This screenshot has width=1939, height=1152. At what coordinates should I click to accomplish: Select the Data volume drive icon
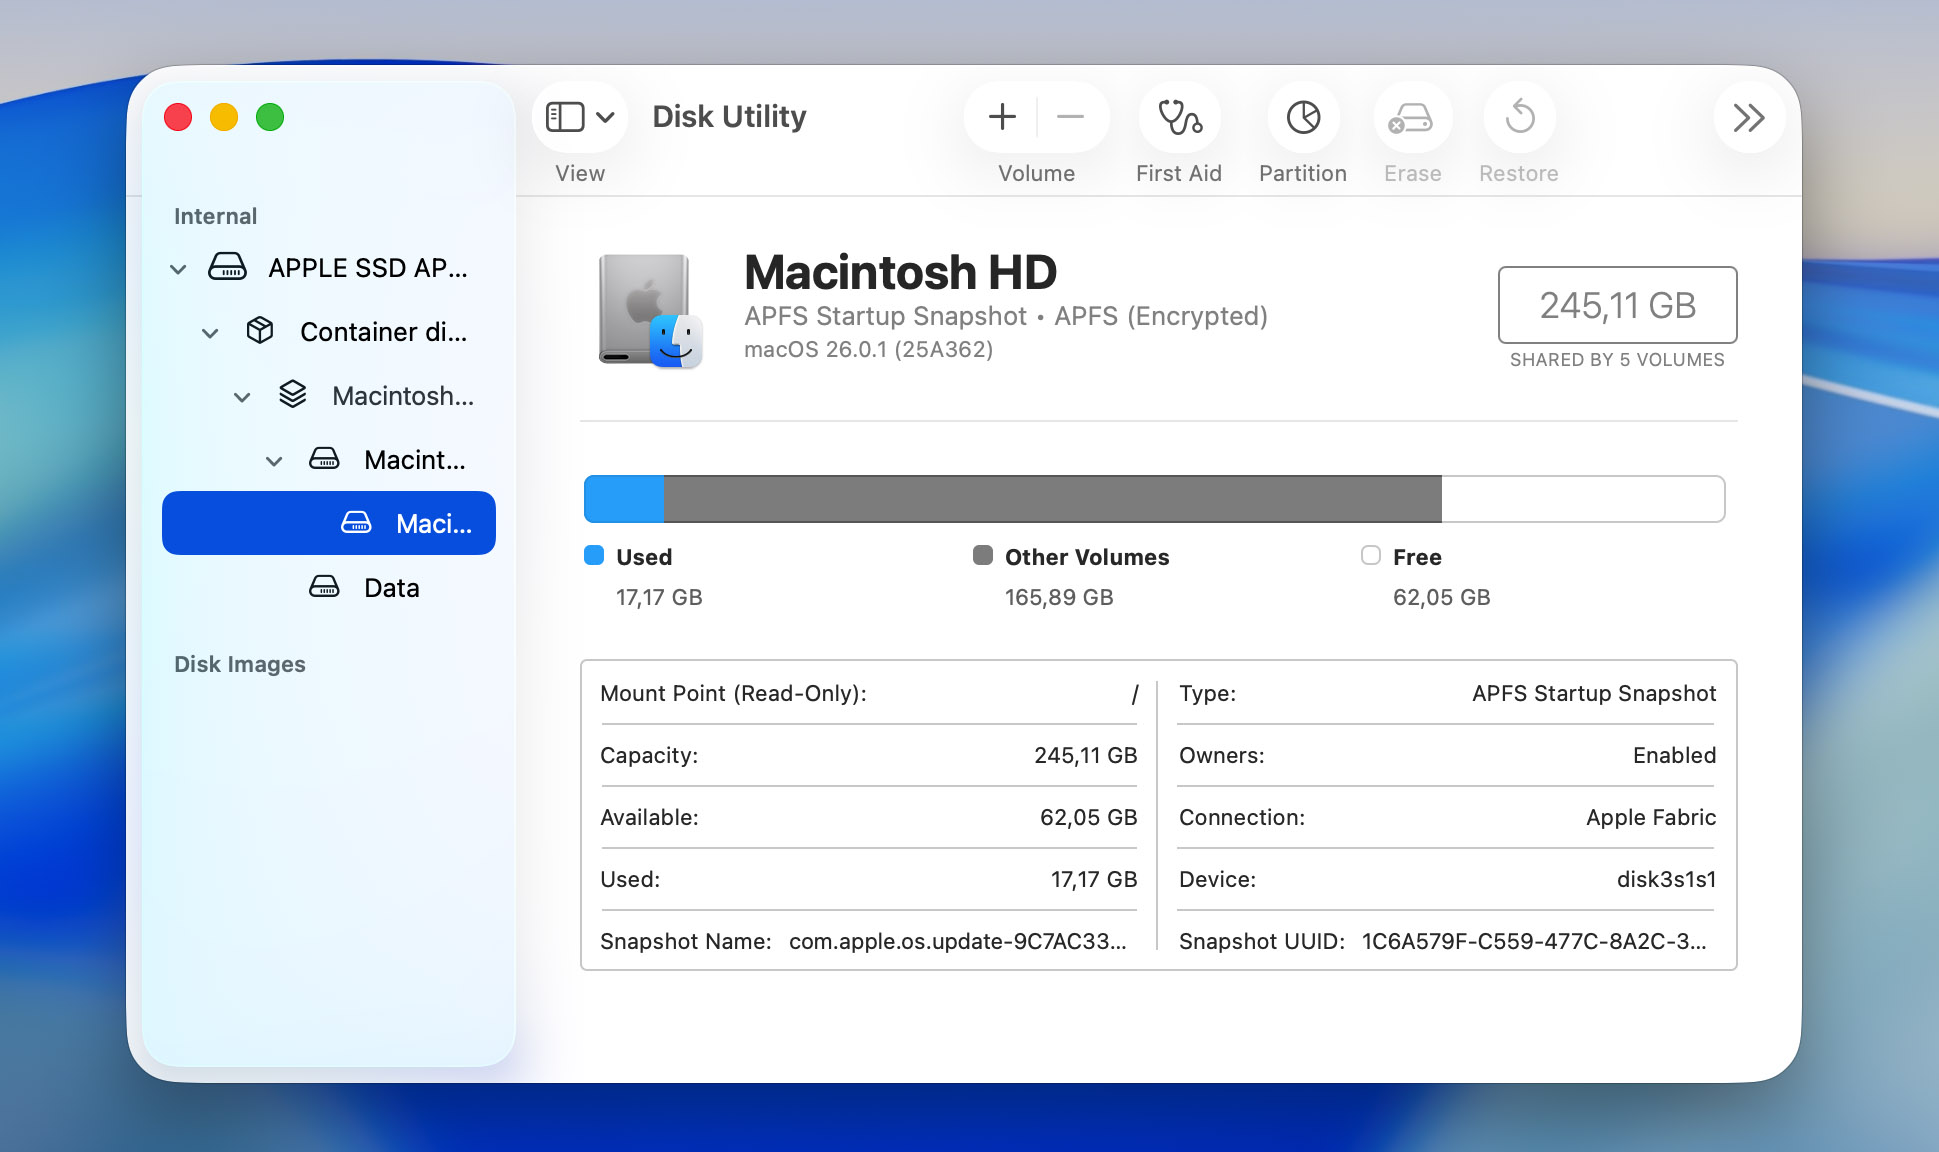tap(324, 586)
